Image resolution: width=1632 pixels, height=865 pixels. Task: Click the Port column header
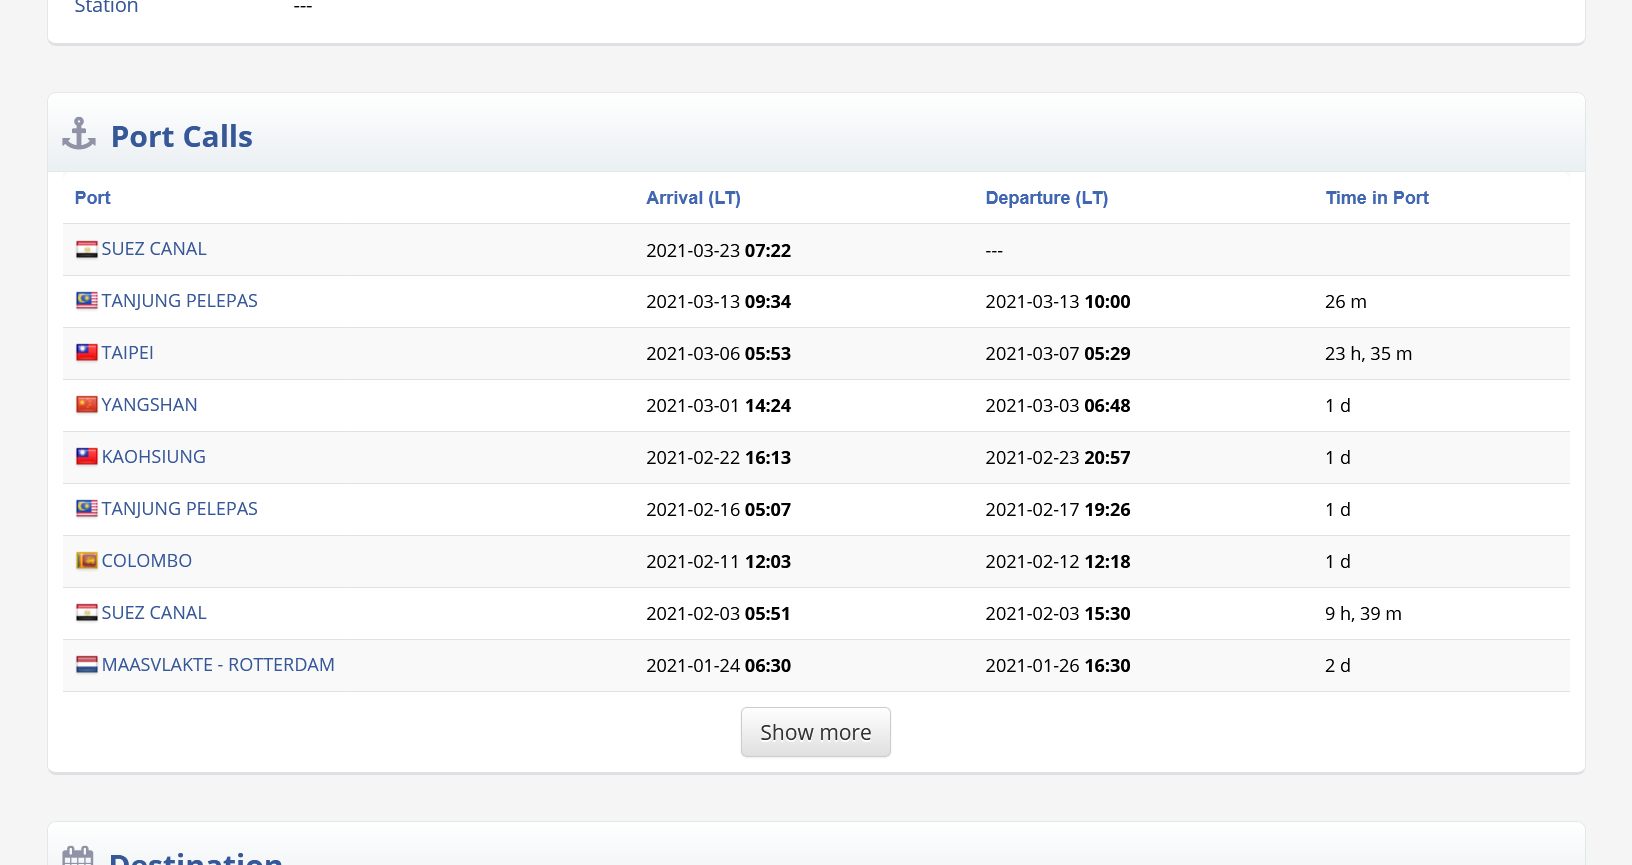point(93,198)
